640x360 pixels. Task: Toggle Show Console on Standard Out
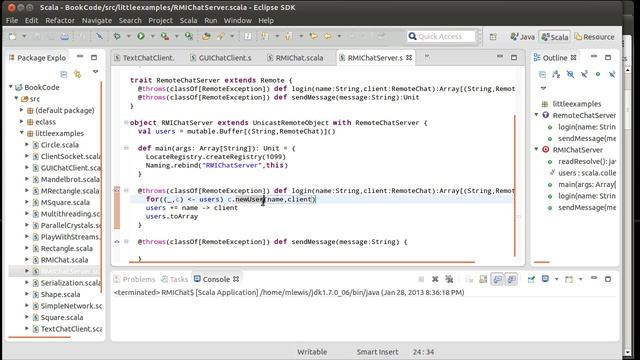click(x=497, y=279)
